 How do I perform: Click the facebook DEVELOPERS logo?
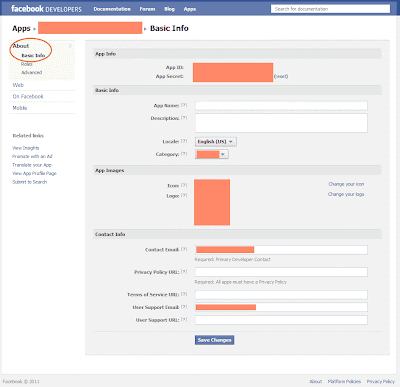46,9
